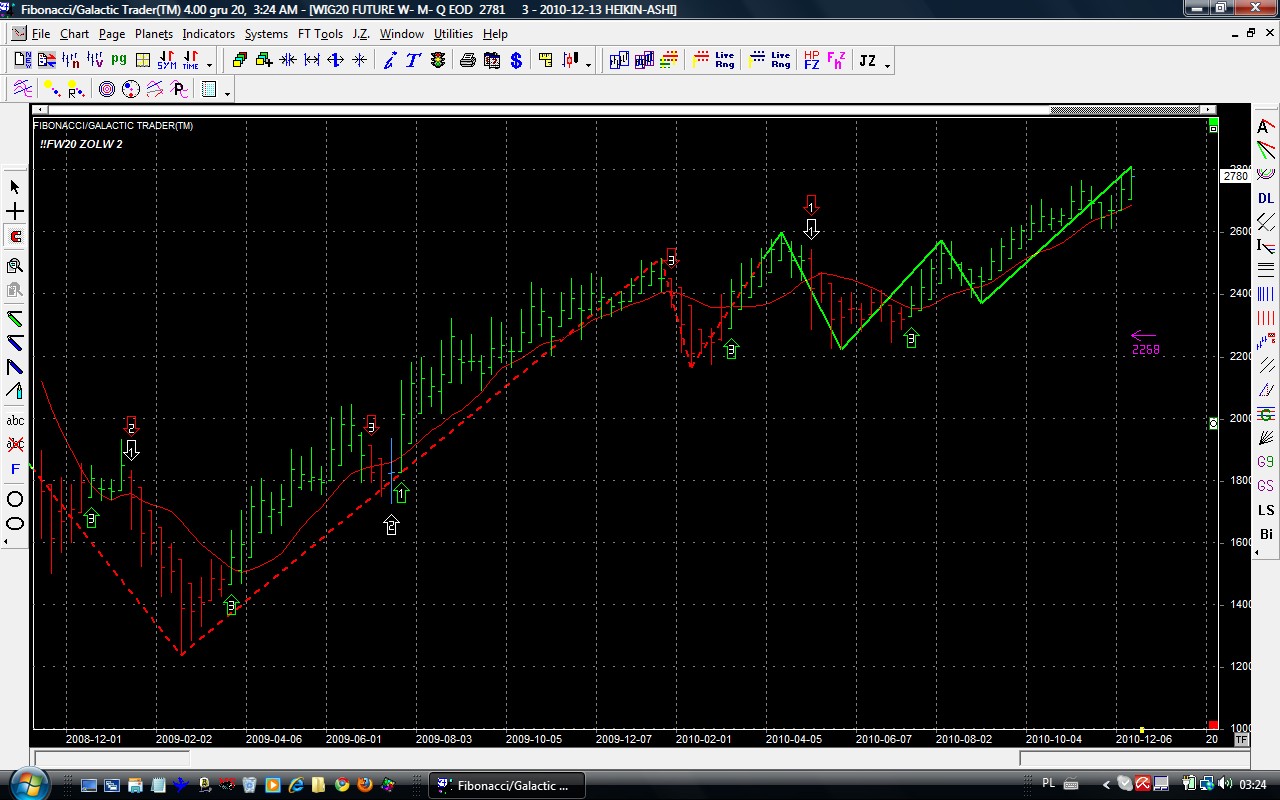The width and height of the screenshot is (1280, 800).
Task: Click the blue dollar sign icon
Action: [x=516, y=61]
